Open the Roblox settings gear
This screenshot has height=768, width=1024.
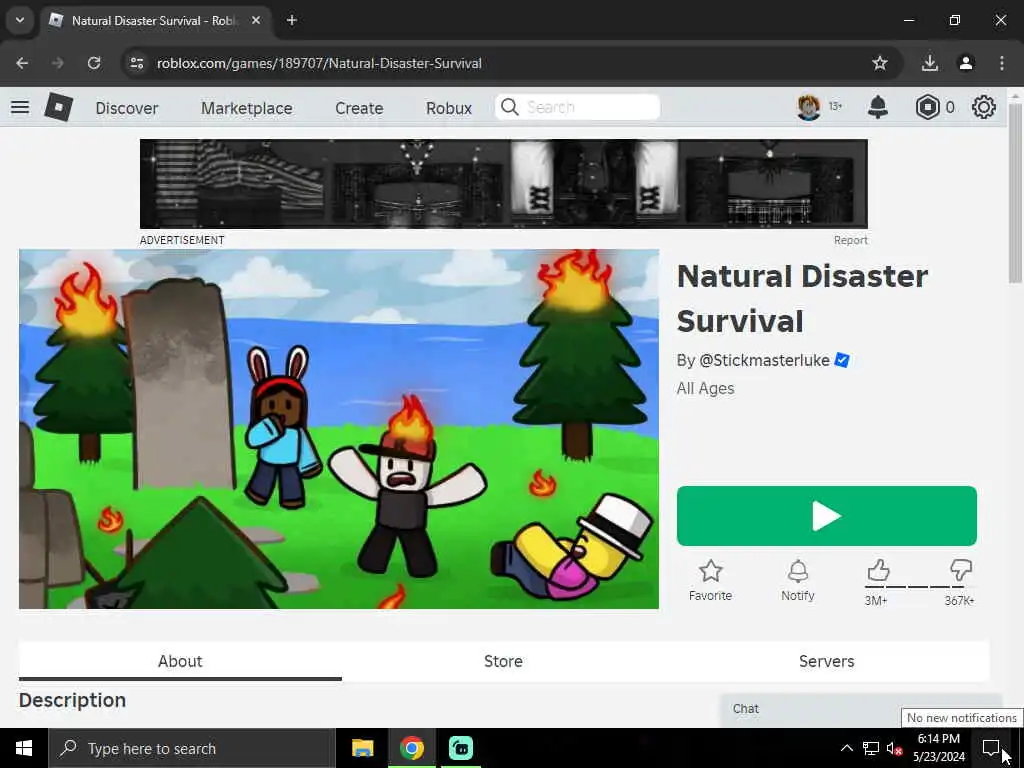[x=984, y=107]
